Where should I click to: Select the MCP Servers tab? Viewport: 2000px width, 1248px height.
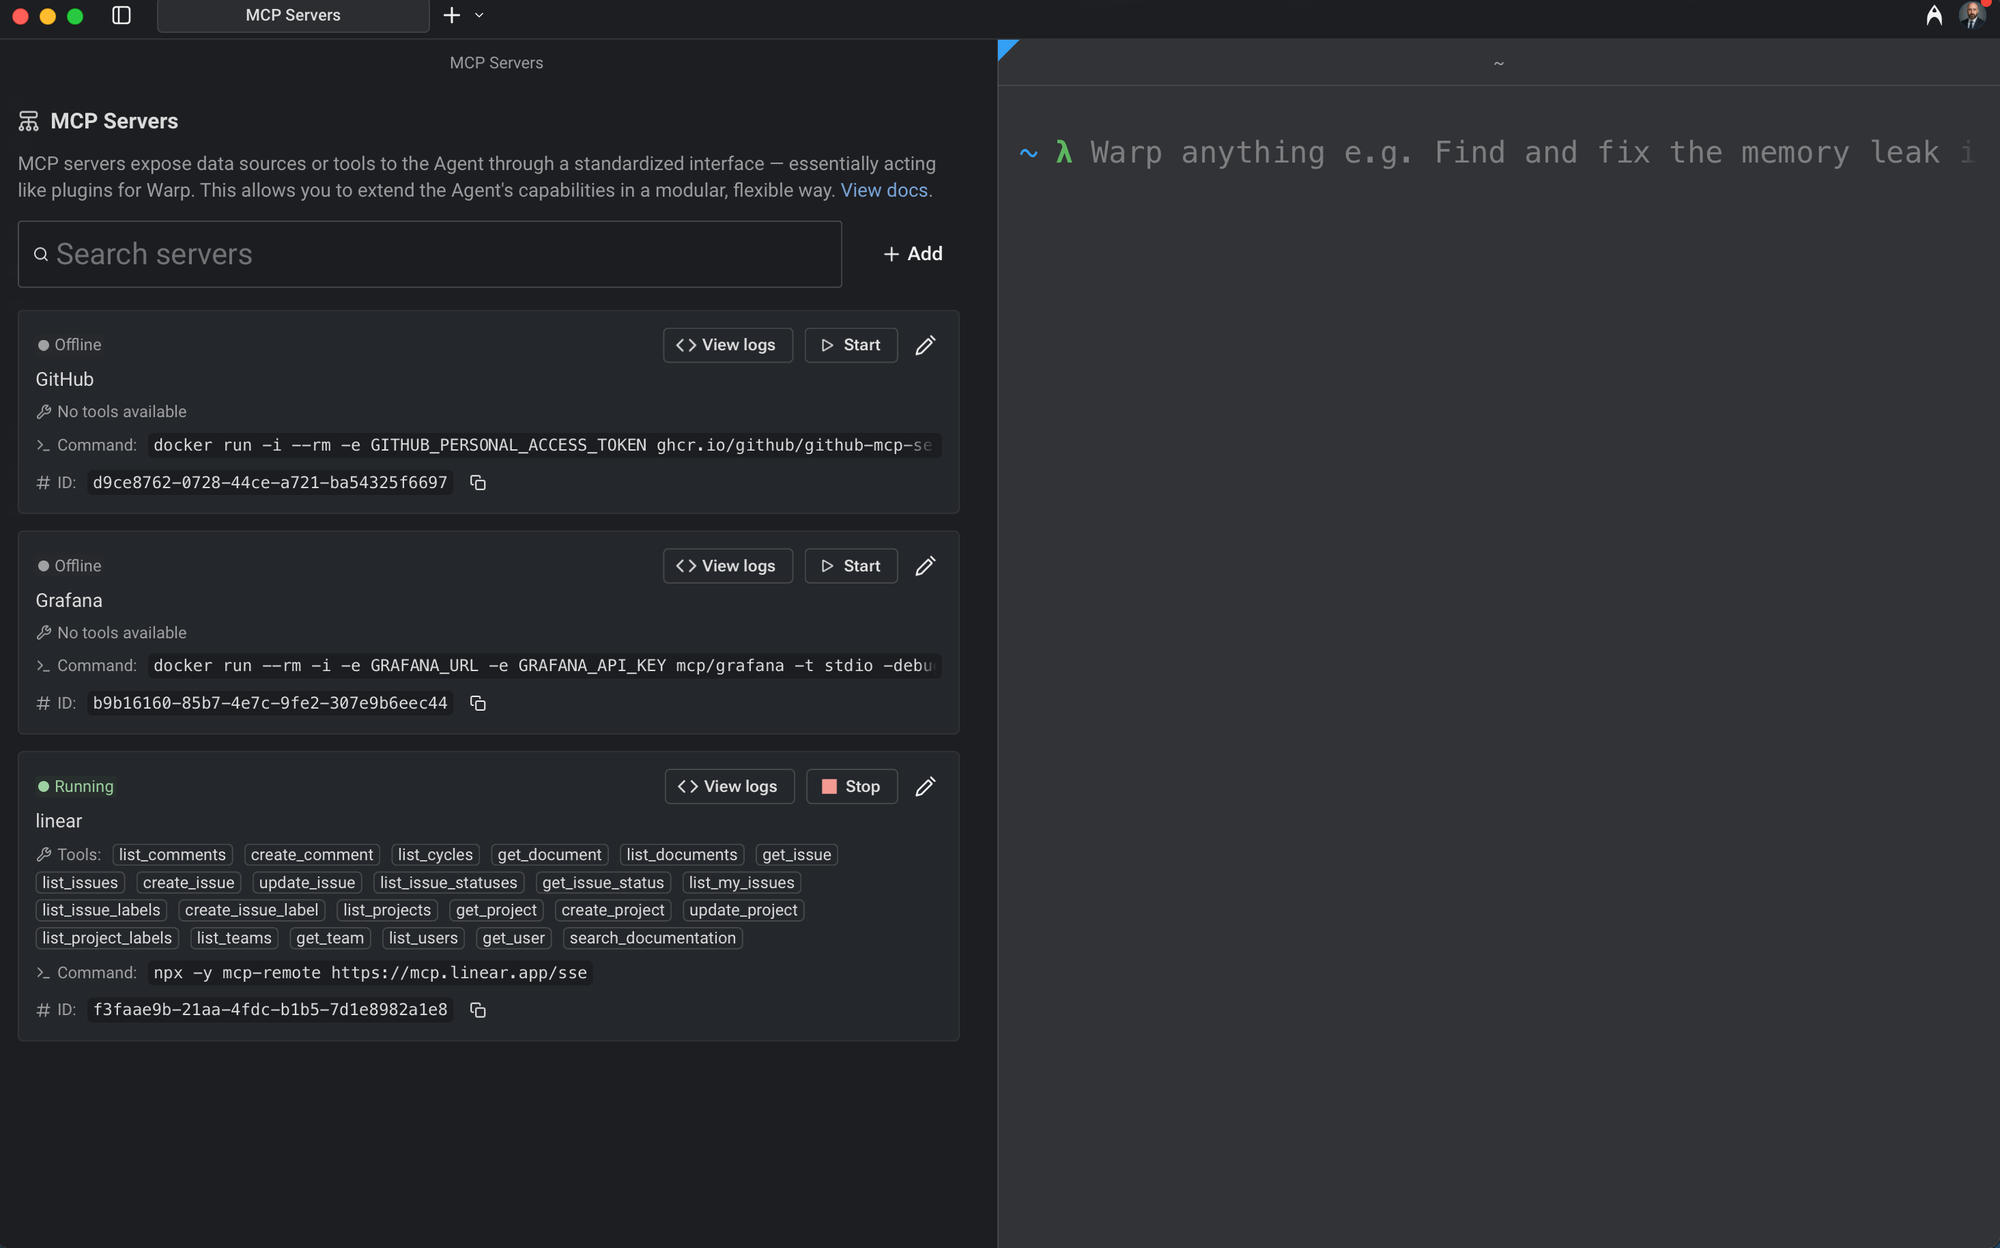(293, 15)
